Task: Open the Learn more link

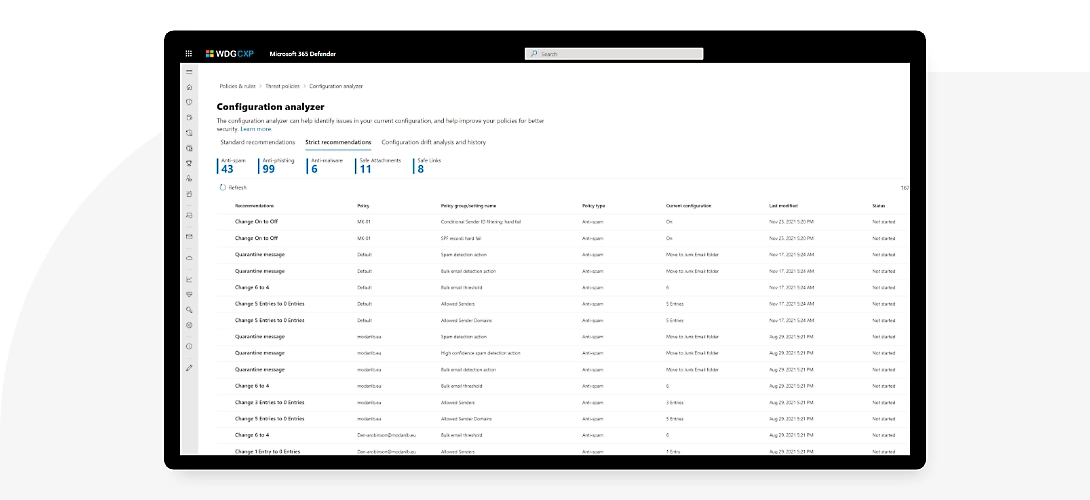Action: (255, 129)
